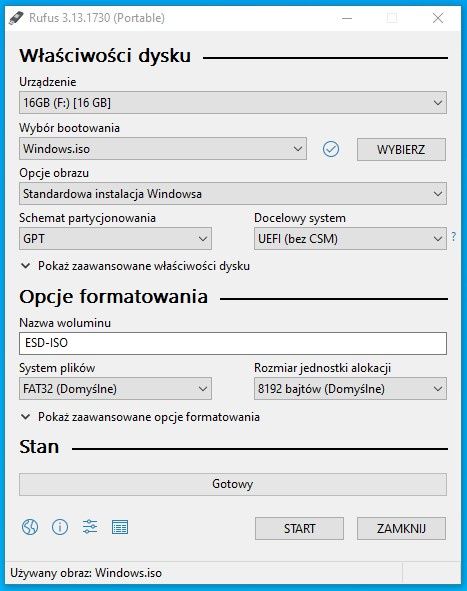Click the Stan heading

point(39,447)
